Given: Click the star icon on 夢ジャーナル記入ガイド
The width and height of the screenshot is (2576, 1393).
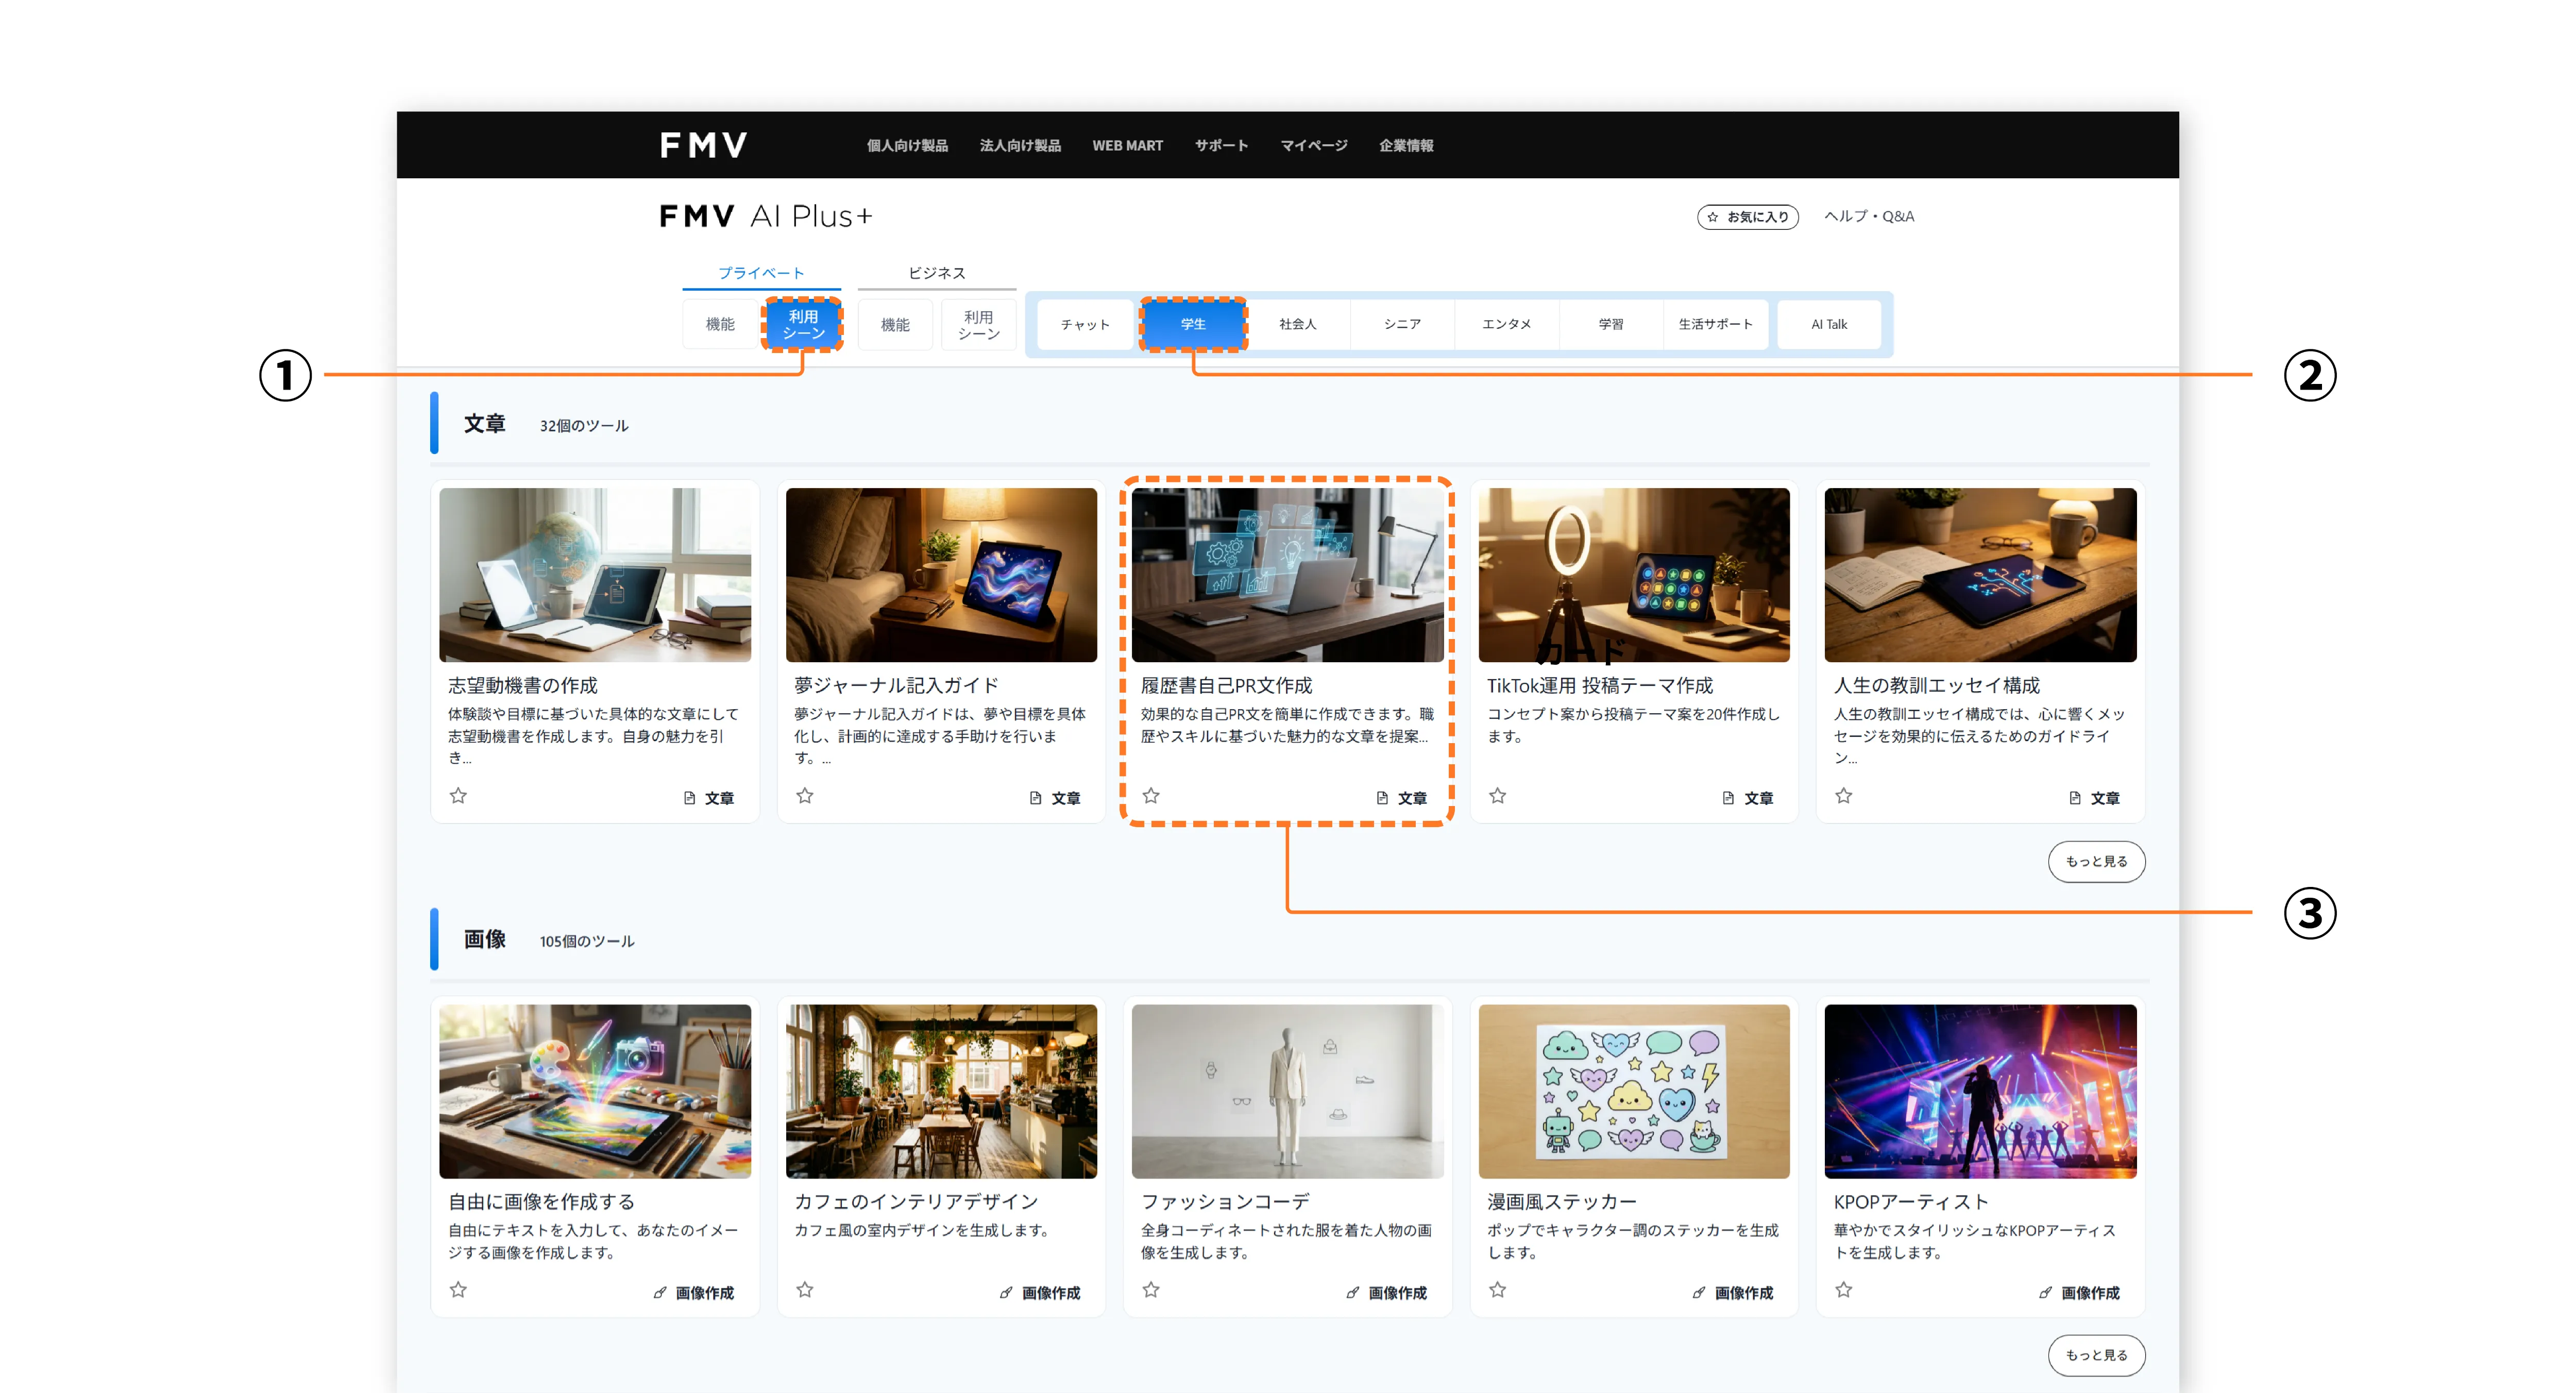Looking at the screenshot, I should coord(805,796).
